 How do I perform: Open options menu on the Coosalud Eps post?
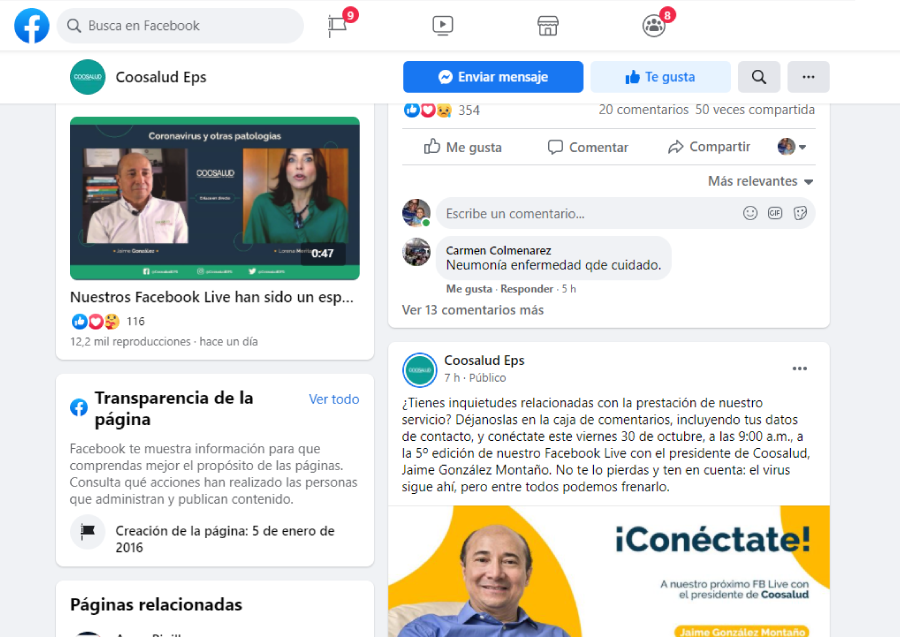(799, 369)
